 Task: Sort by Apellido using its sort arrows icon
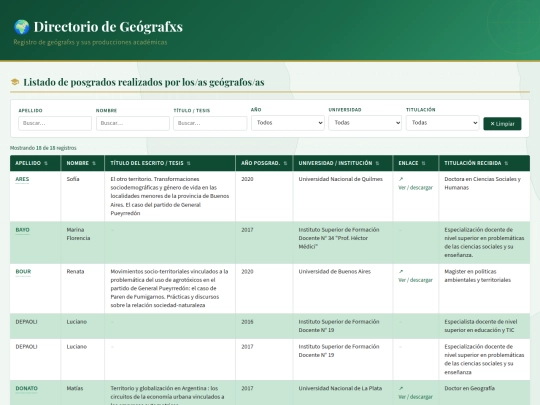46,163
